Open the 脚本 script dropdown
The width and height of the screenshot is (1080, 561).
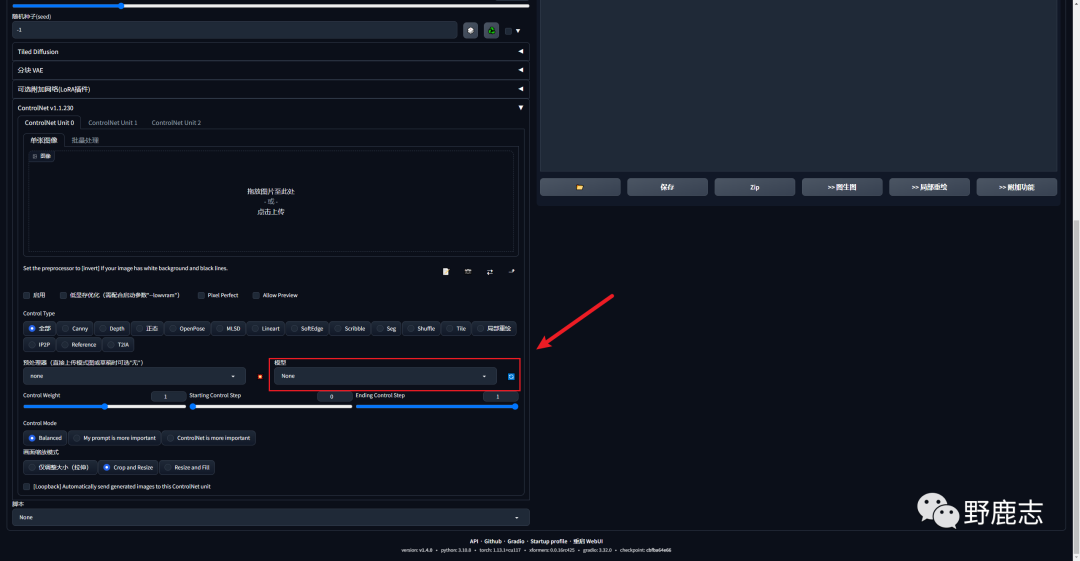coord(271,518)
